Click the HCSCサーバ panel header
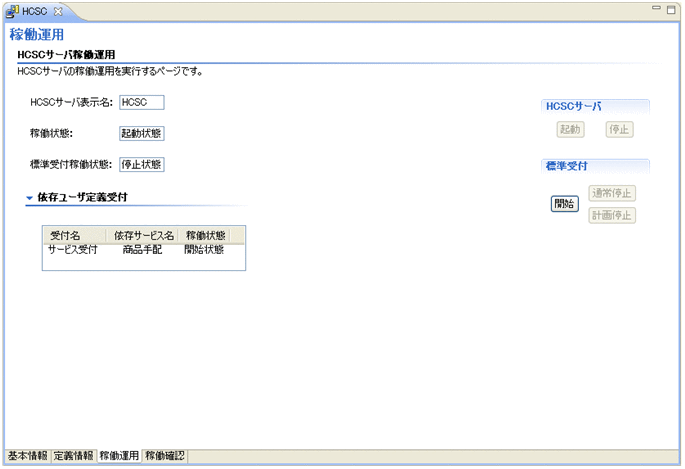 point(595,106)
